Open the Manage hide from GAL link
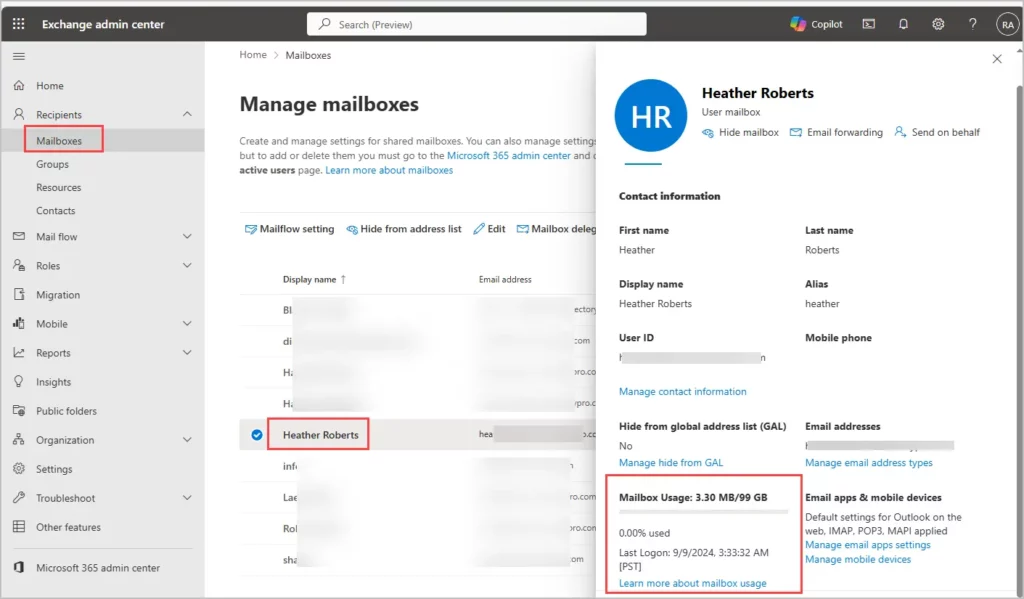The image size is (1024, 599). (x=671, y=463)
